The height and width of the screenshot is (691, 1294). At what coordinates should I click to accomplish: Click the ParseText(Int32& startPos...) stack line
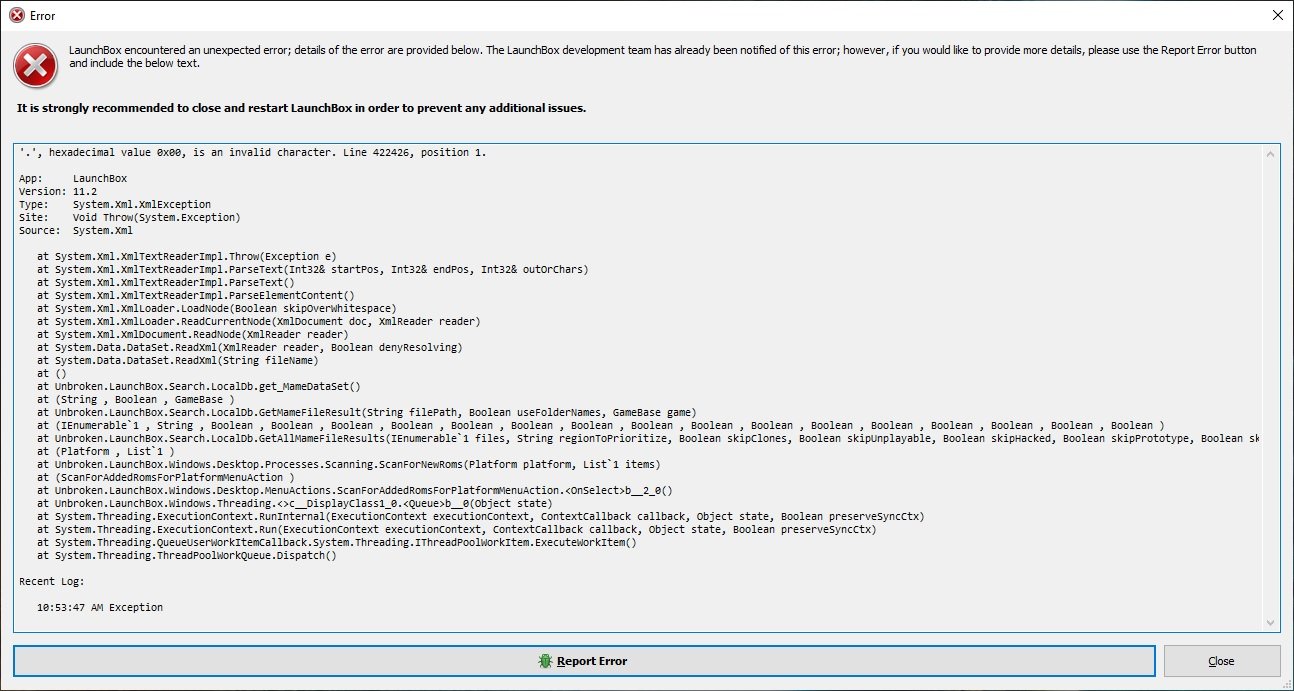pos(313,269)
